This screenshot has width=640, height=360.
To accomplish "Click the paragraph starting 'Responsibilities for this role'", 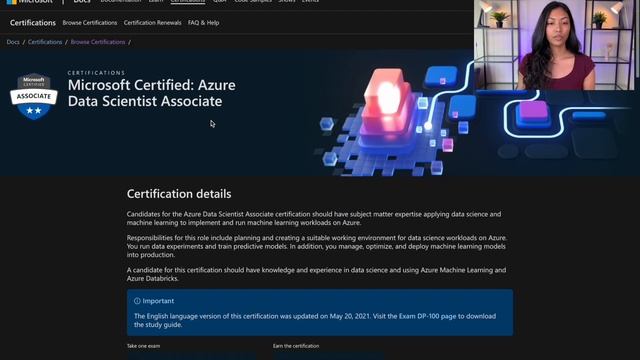I will click(x=317, y=246).
